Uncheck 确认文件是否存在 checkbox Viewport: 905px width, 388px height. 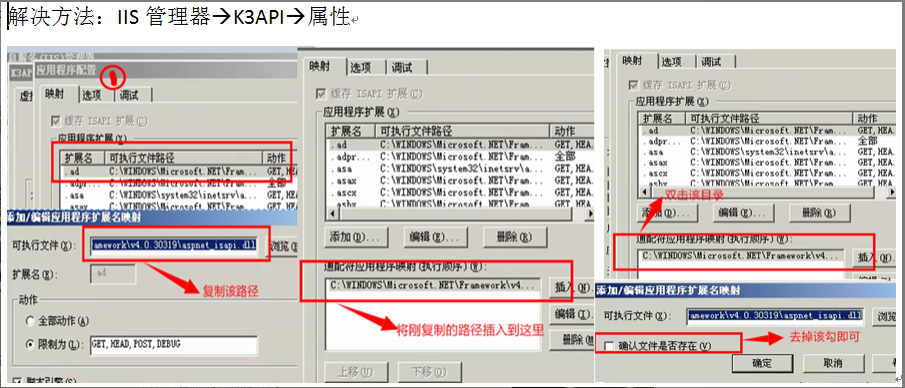pos(609,346)
